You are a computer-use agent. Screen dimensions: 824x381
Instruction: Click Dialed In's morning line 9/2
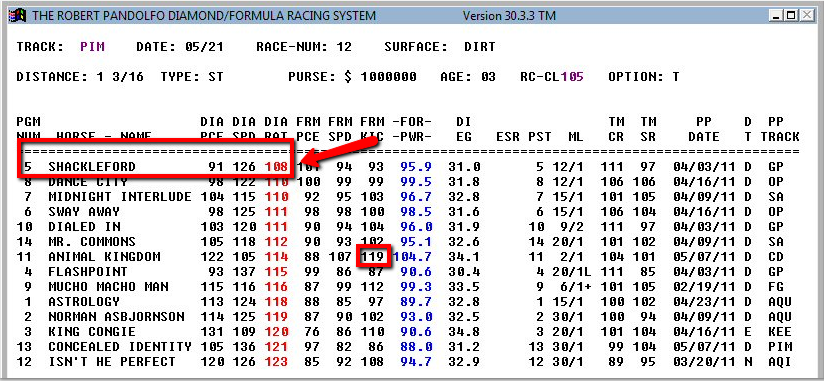tap(572, 227)
